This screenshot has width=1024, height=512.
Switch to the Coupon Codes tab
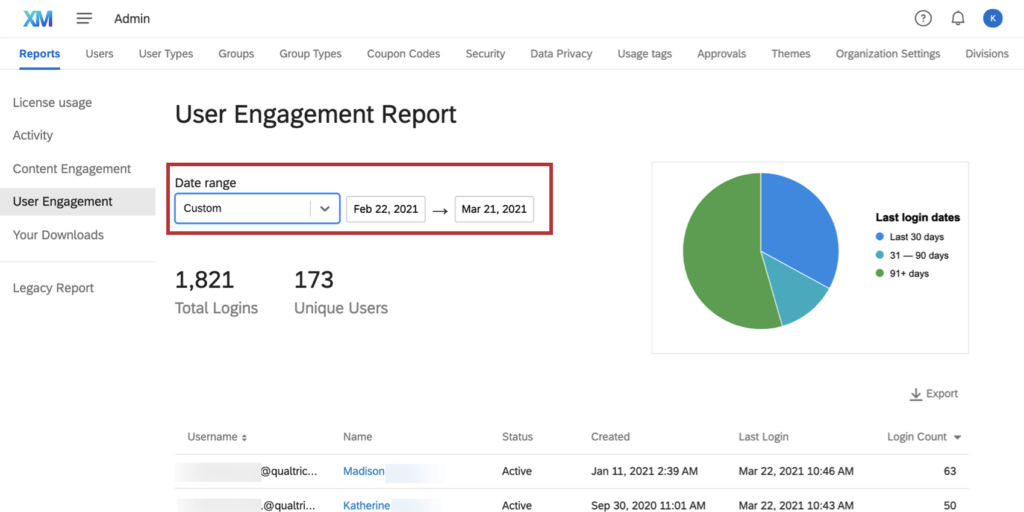403,54
